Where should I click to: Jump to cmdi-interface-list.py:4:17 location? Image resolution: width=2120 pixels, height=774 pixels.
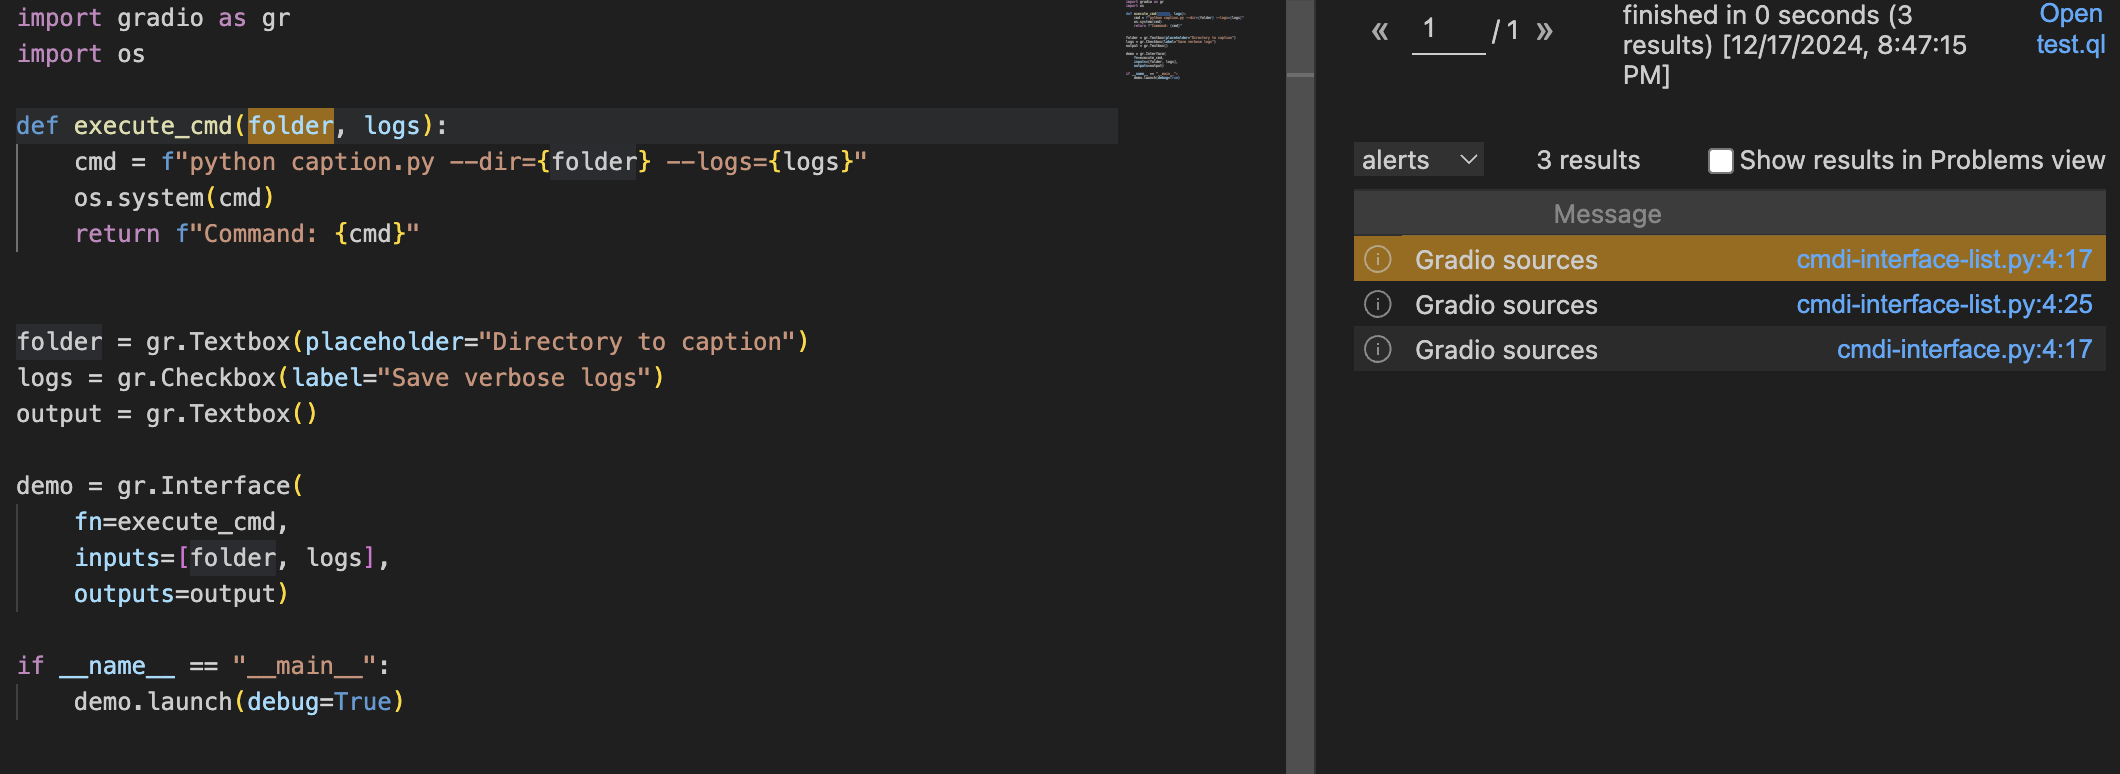click(1943, 259)
